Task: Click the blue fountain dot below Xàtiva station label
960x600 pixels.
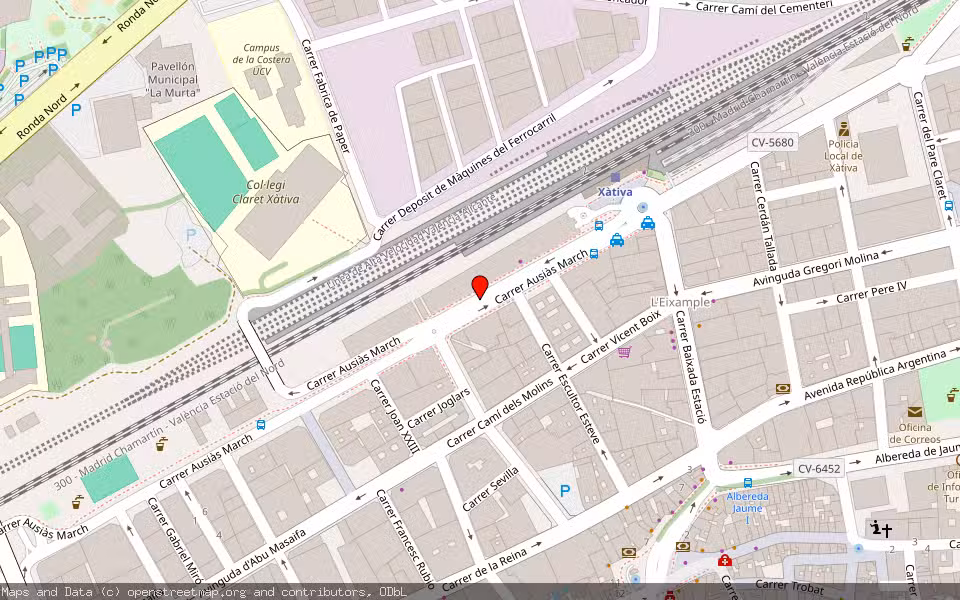Action: (x=642, y=208)
